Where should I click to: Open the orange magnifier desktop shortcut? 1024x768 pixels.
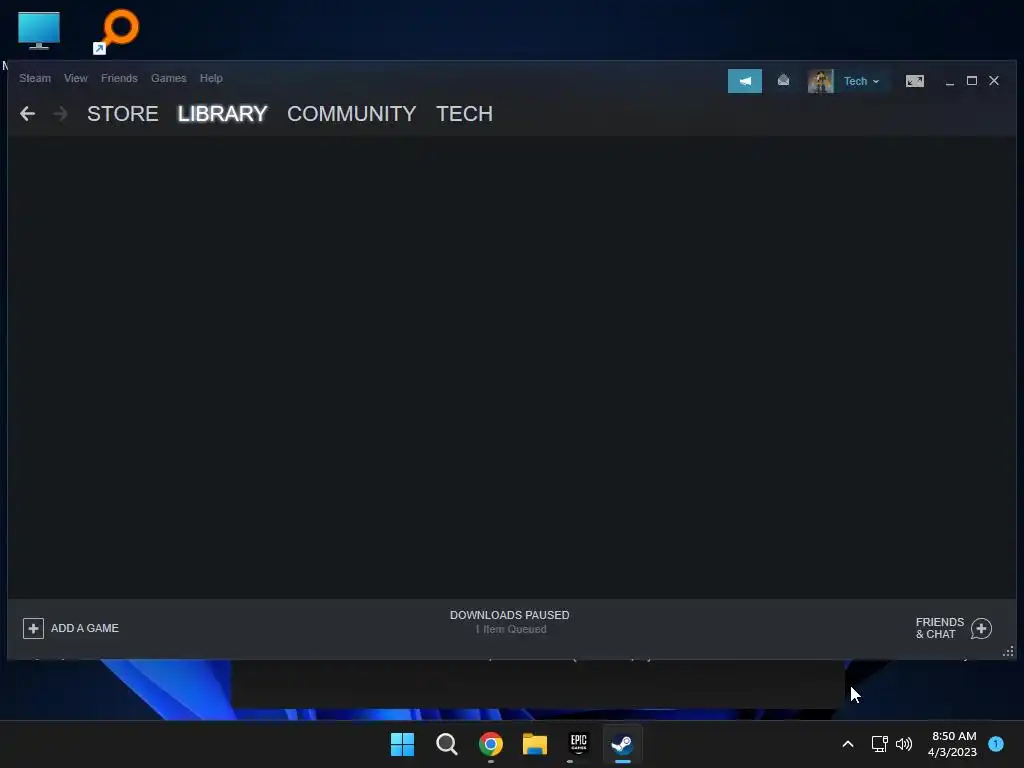pos(116,31)
